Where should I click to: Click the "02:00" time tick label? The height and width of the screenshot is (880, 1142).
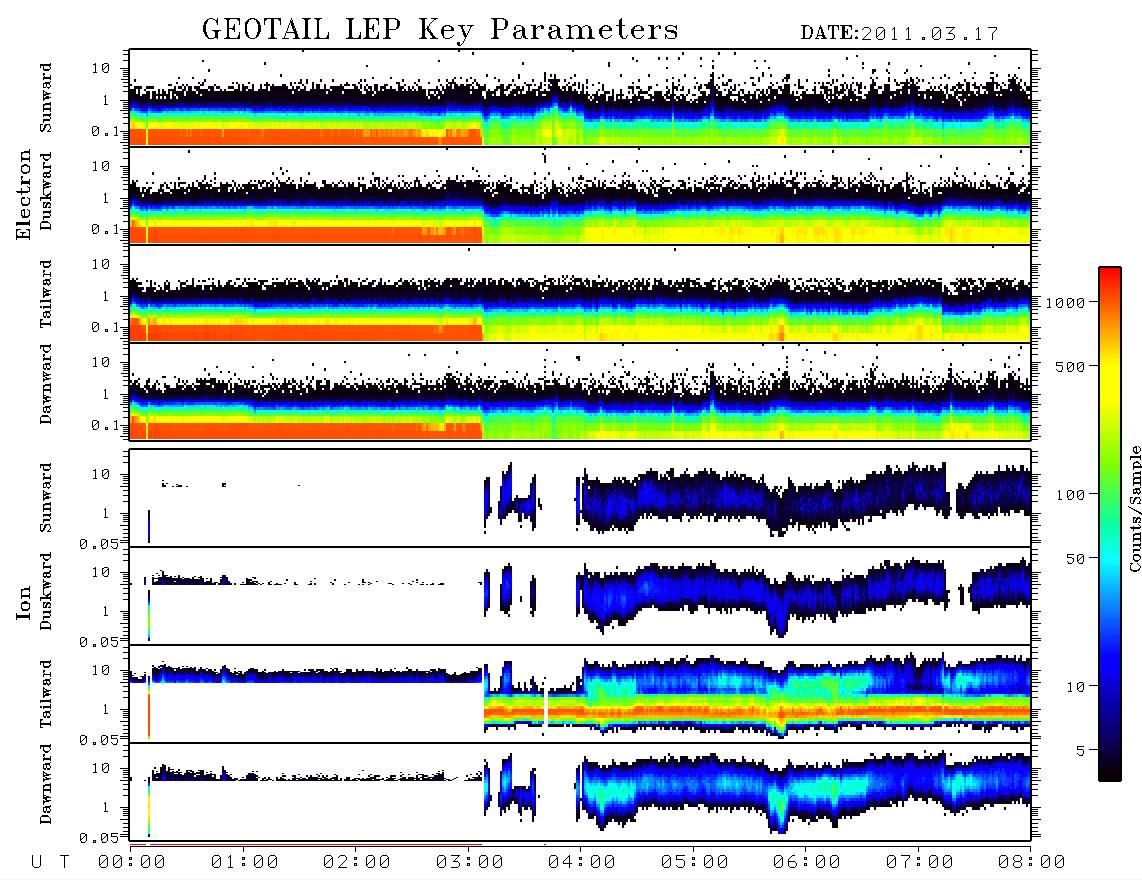click(x=357, y=863)
